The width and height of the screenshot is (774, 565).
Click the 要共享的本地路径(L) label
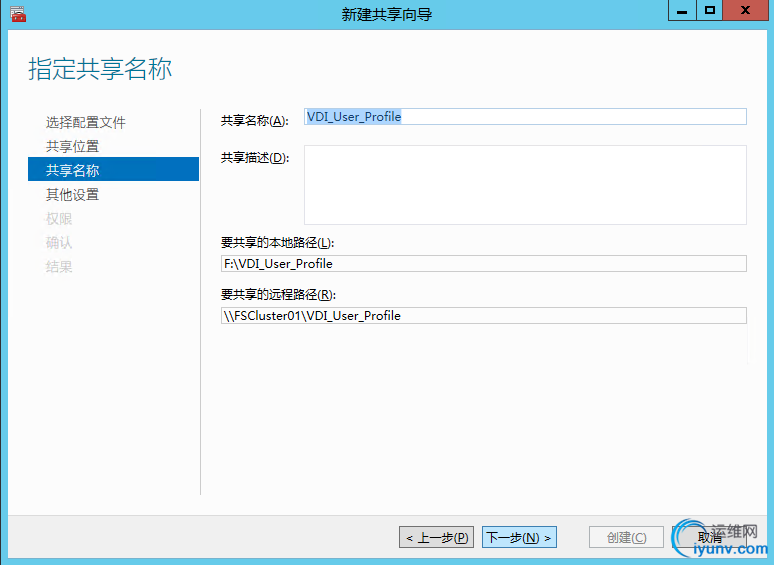(277, 243)
